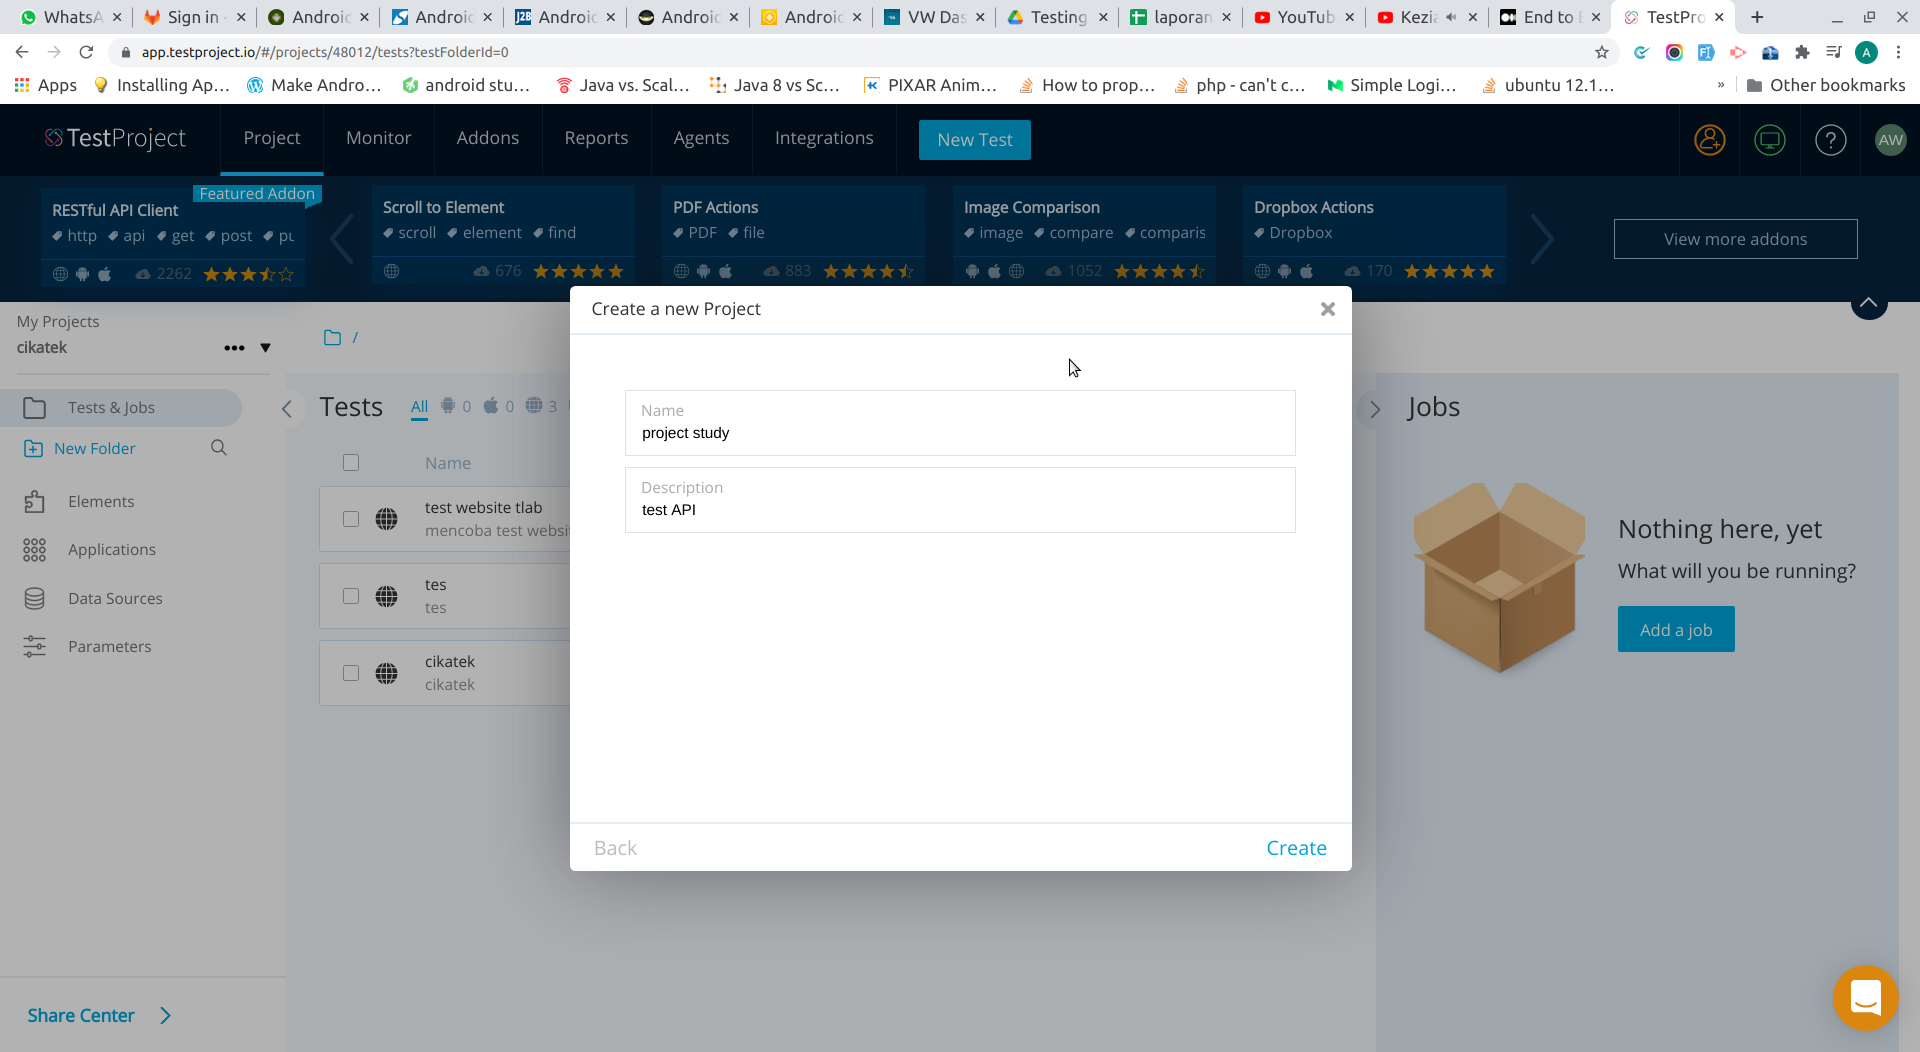Create a New Folder via sidebar icon

[x=35, y=448]
